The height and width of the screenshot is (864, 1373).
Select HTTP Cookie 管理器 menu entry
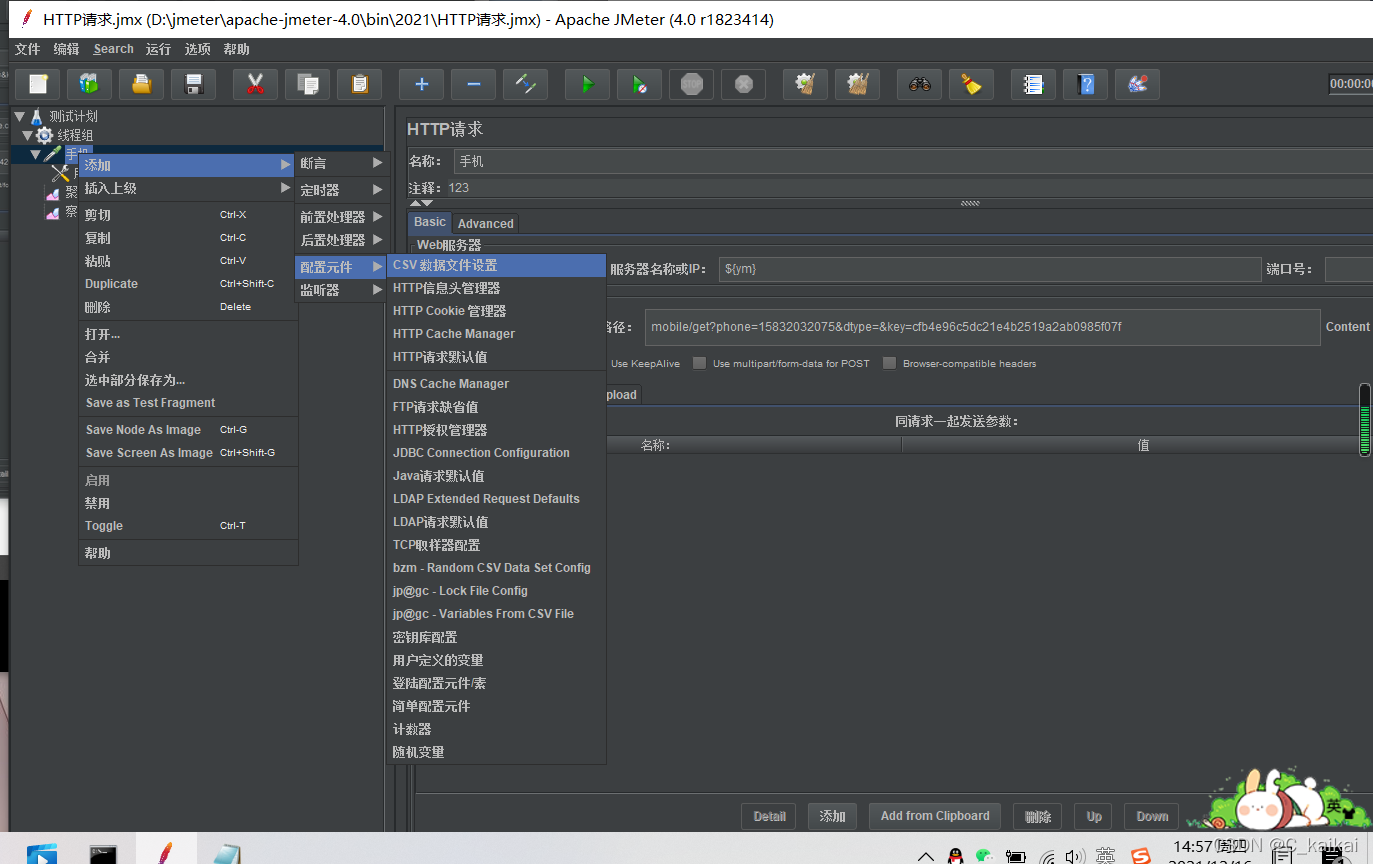coord(497,311)
